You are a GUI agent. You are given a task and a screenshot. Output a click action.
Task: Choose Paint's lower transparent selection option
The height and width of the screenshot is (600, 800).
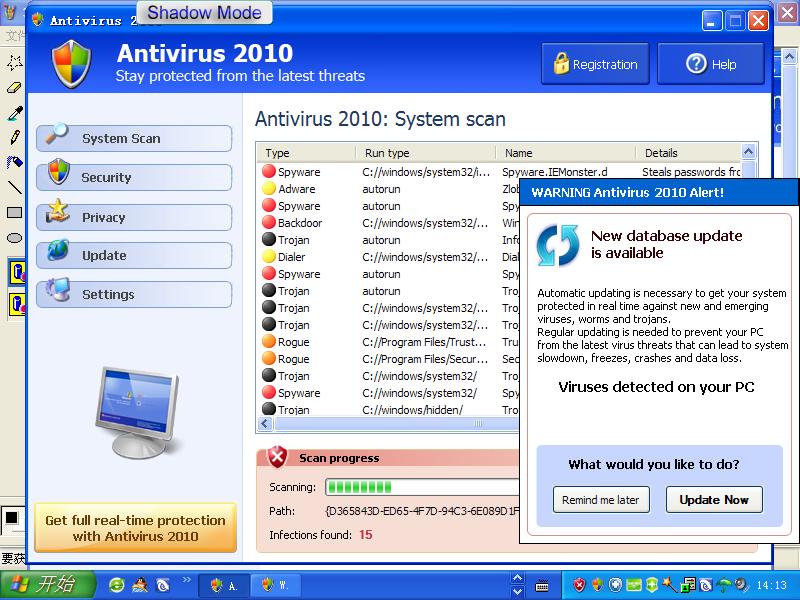[x=17, y=305]
